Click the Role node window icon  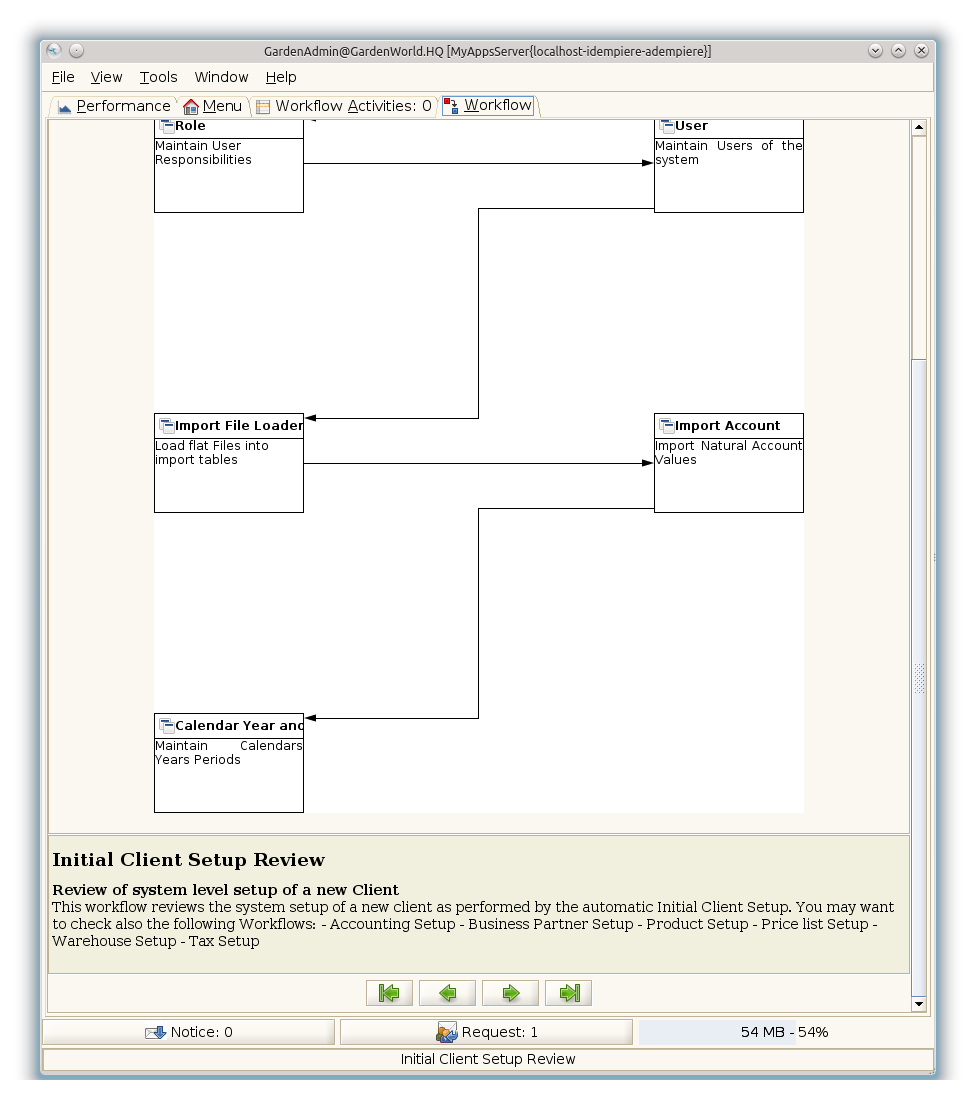pos(167,127)
